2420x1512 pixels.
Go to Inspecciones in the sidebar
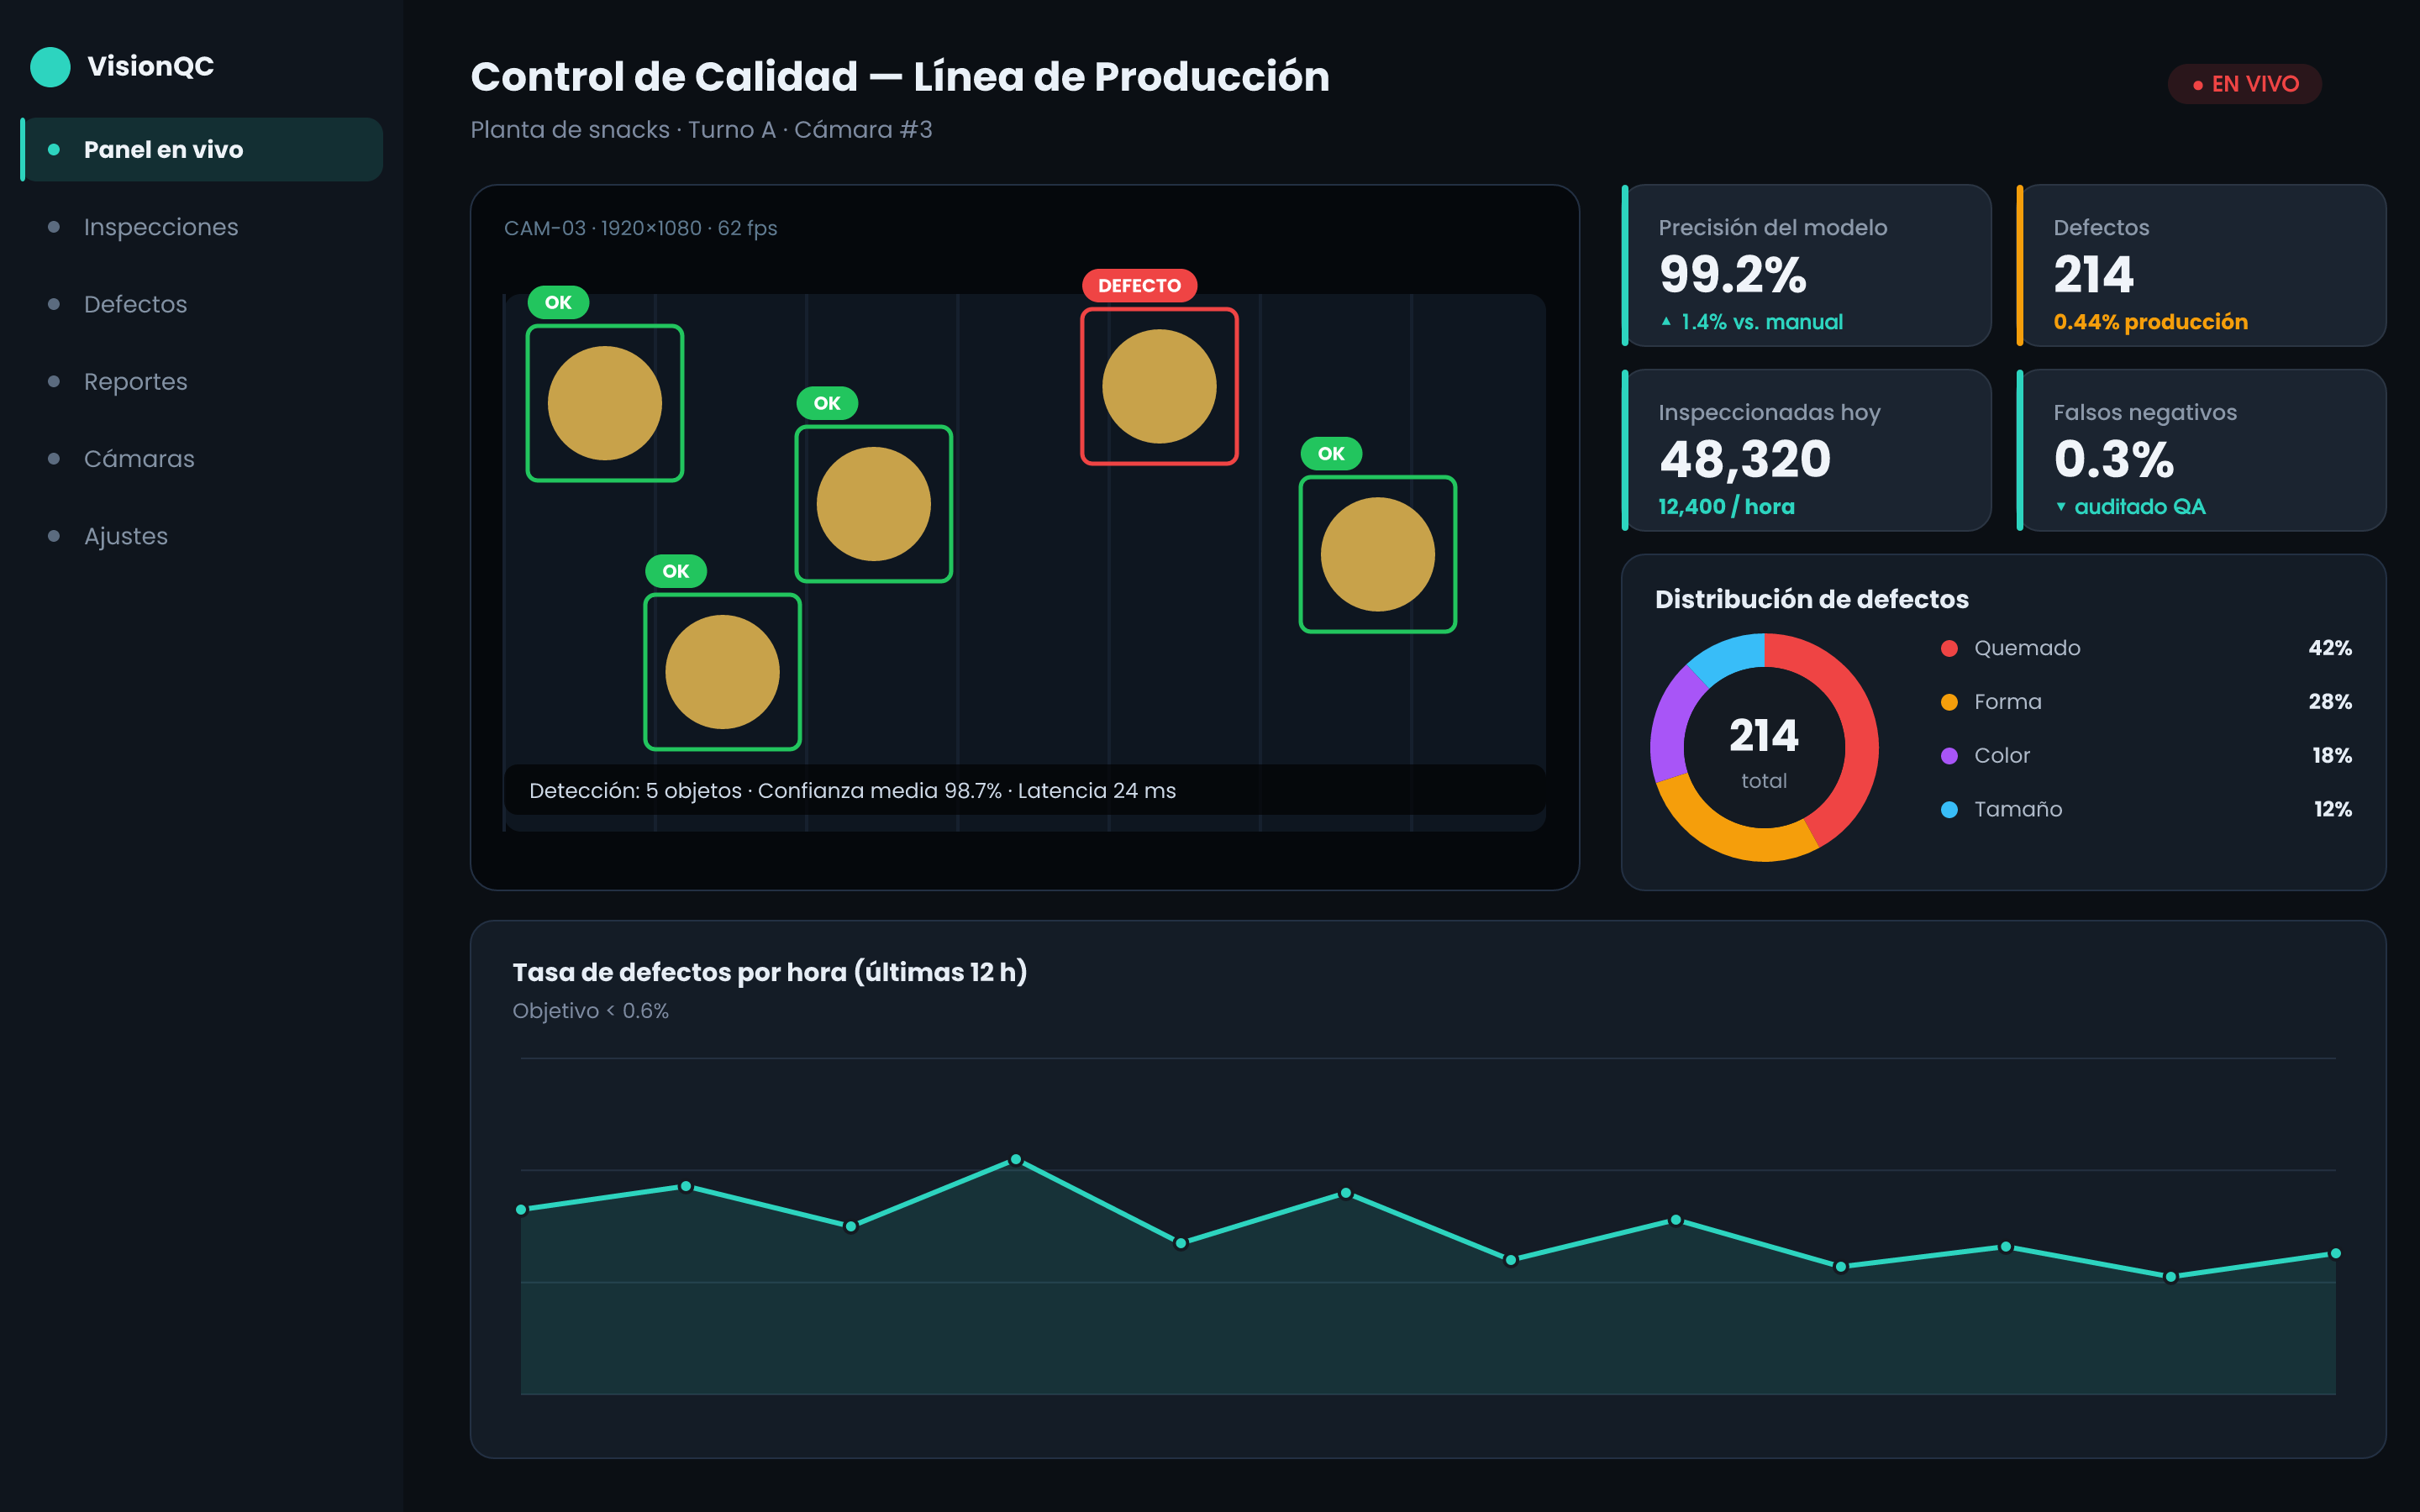pyautogui.click(x=202, y=227)
